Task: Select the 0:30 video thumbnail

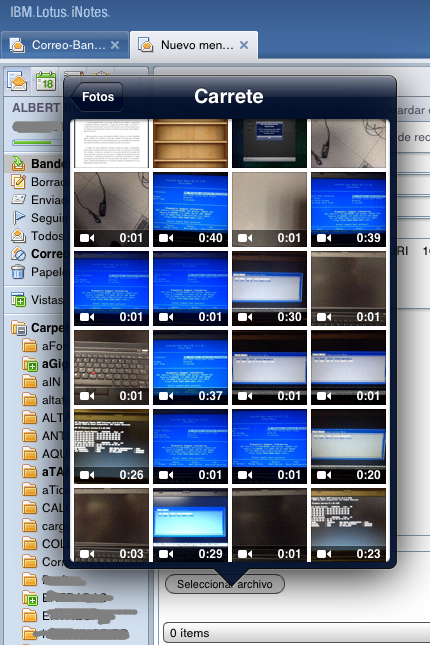Action: coord(269,288)
